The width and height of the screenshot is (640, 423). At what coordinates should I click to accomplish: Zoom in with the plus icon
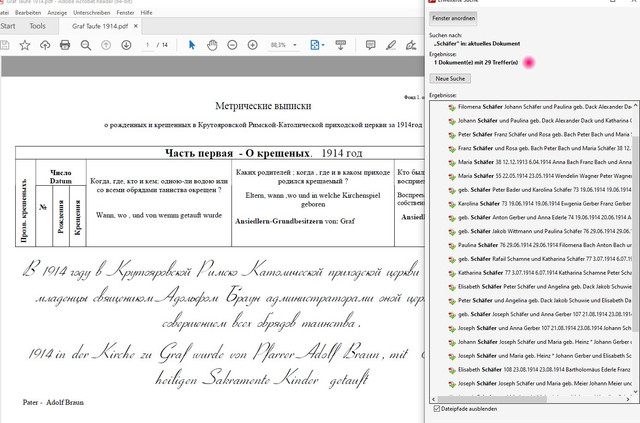pos(253,45)
